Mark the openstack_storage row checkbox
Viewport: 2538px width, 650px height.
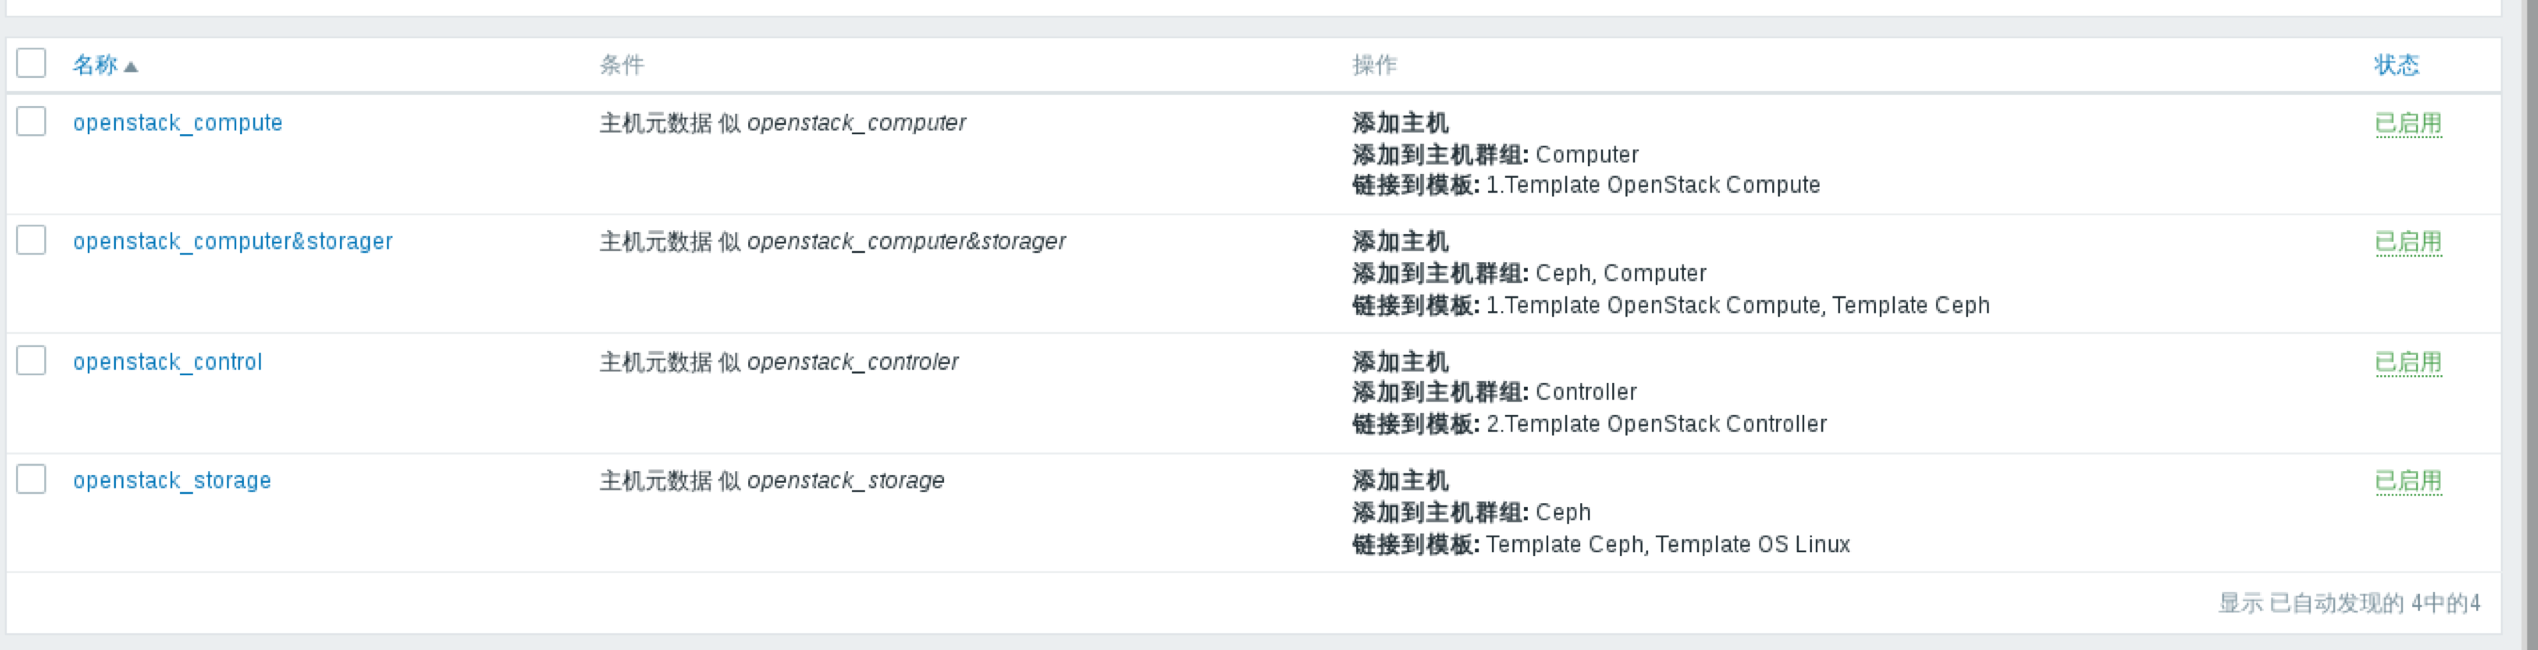coord(31,479)
